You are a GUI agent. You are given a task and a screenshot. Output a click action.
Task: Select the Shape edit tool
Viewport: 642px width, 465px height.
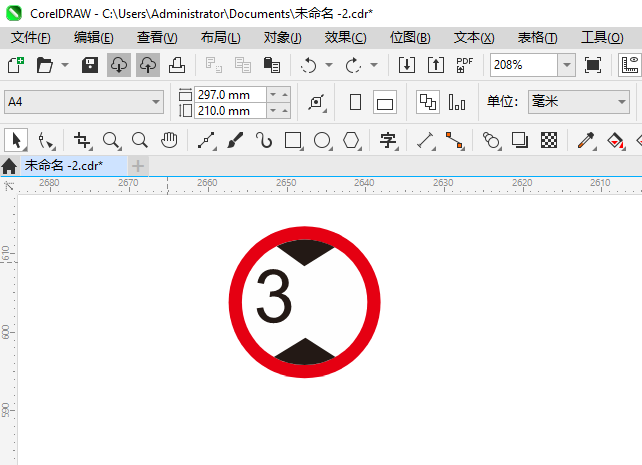[45, 140]
